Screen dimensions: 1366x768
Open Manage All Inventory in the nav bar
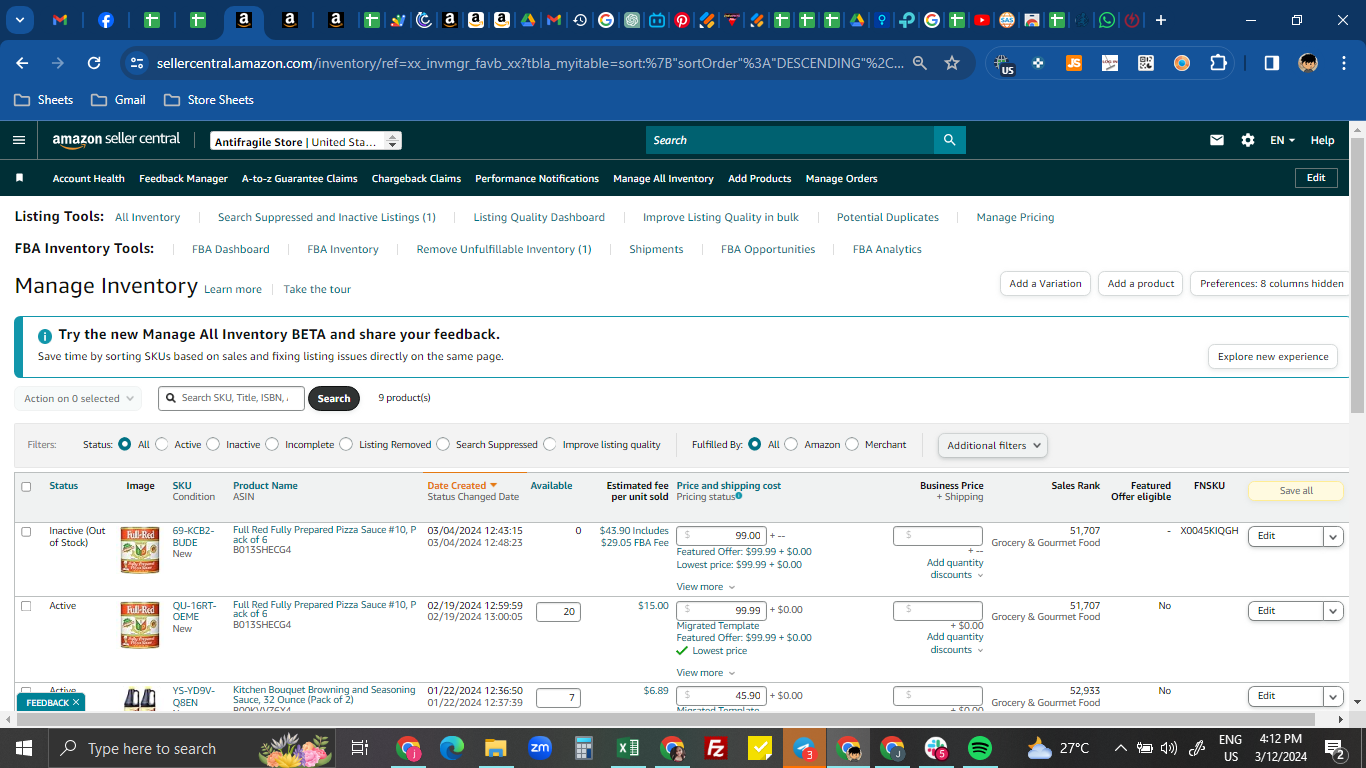coord(663,178)
